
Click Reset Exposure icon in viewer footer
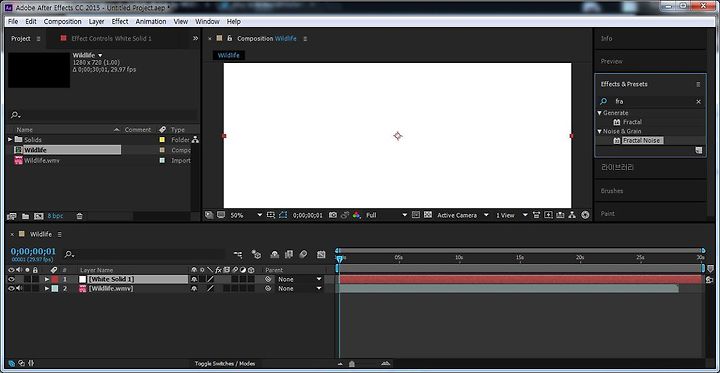point(585,215)
